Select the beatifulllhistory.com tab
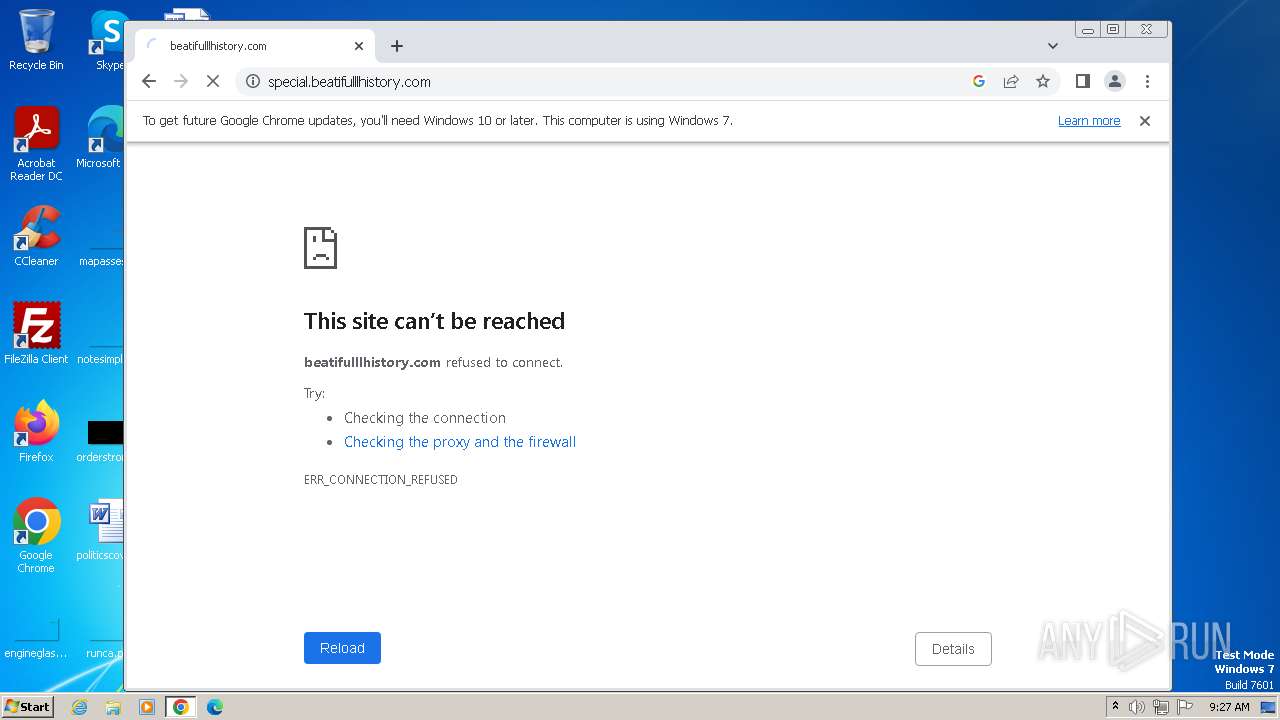This screenshot has height=720, width=1280. 255,46
